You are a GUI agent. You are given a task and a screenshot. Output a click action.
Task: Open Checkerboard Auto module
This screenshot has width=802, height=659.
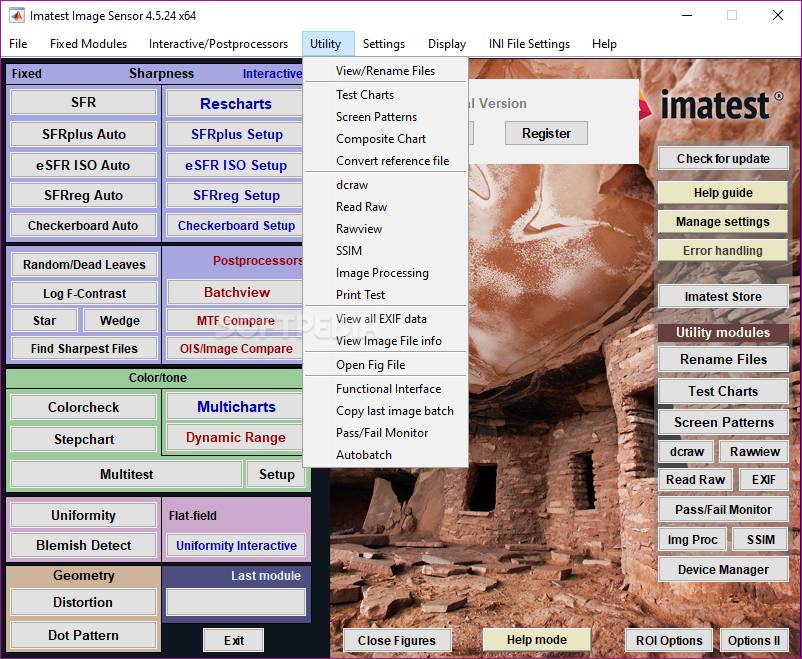click(83, 225)
